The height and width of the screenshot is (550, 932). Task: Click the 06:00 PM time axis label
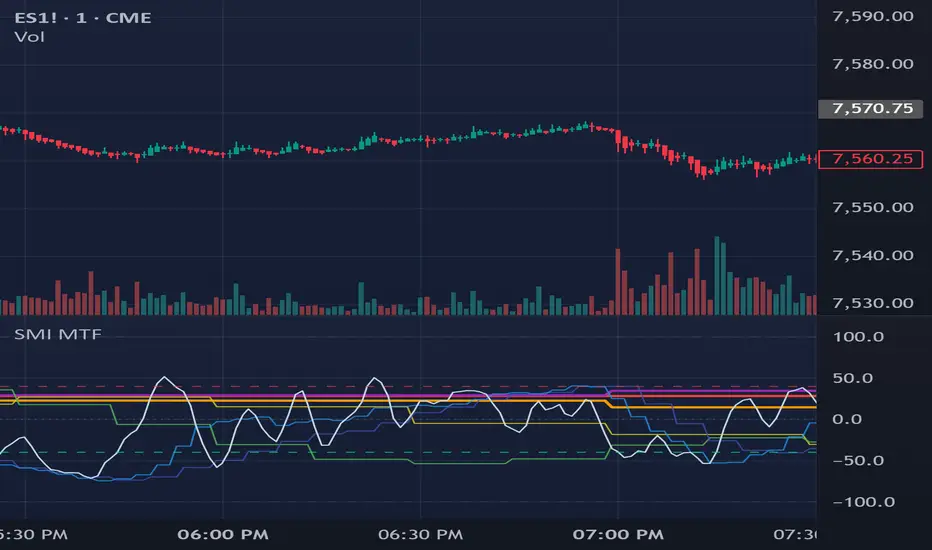pos(223,535)
